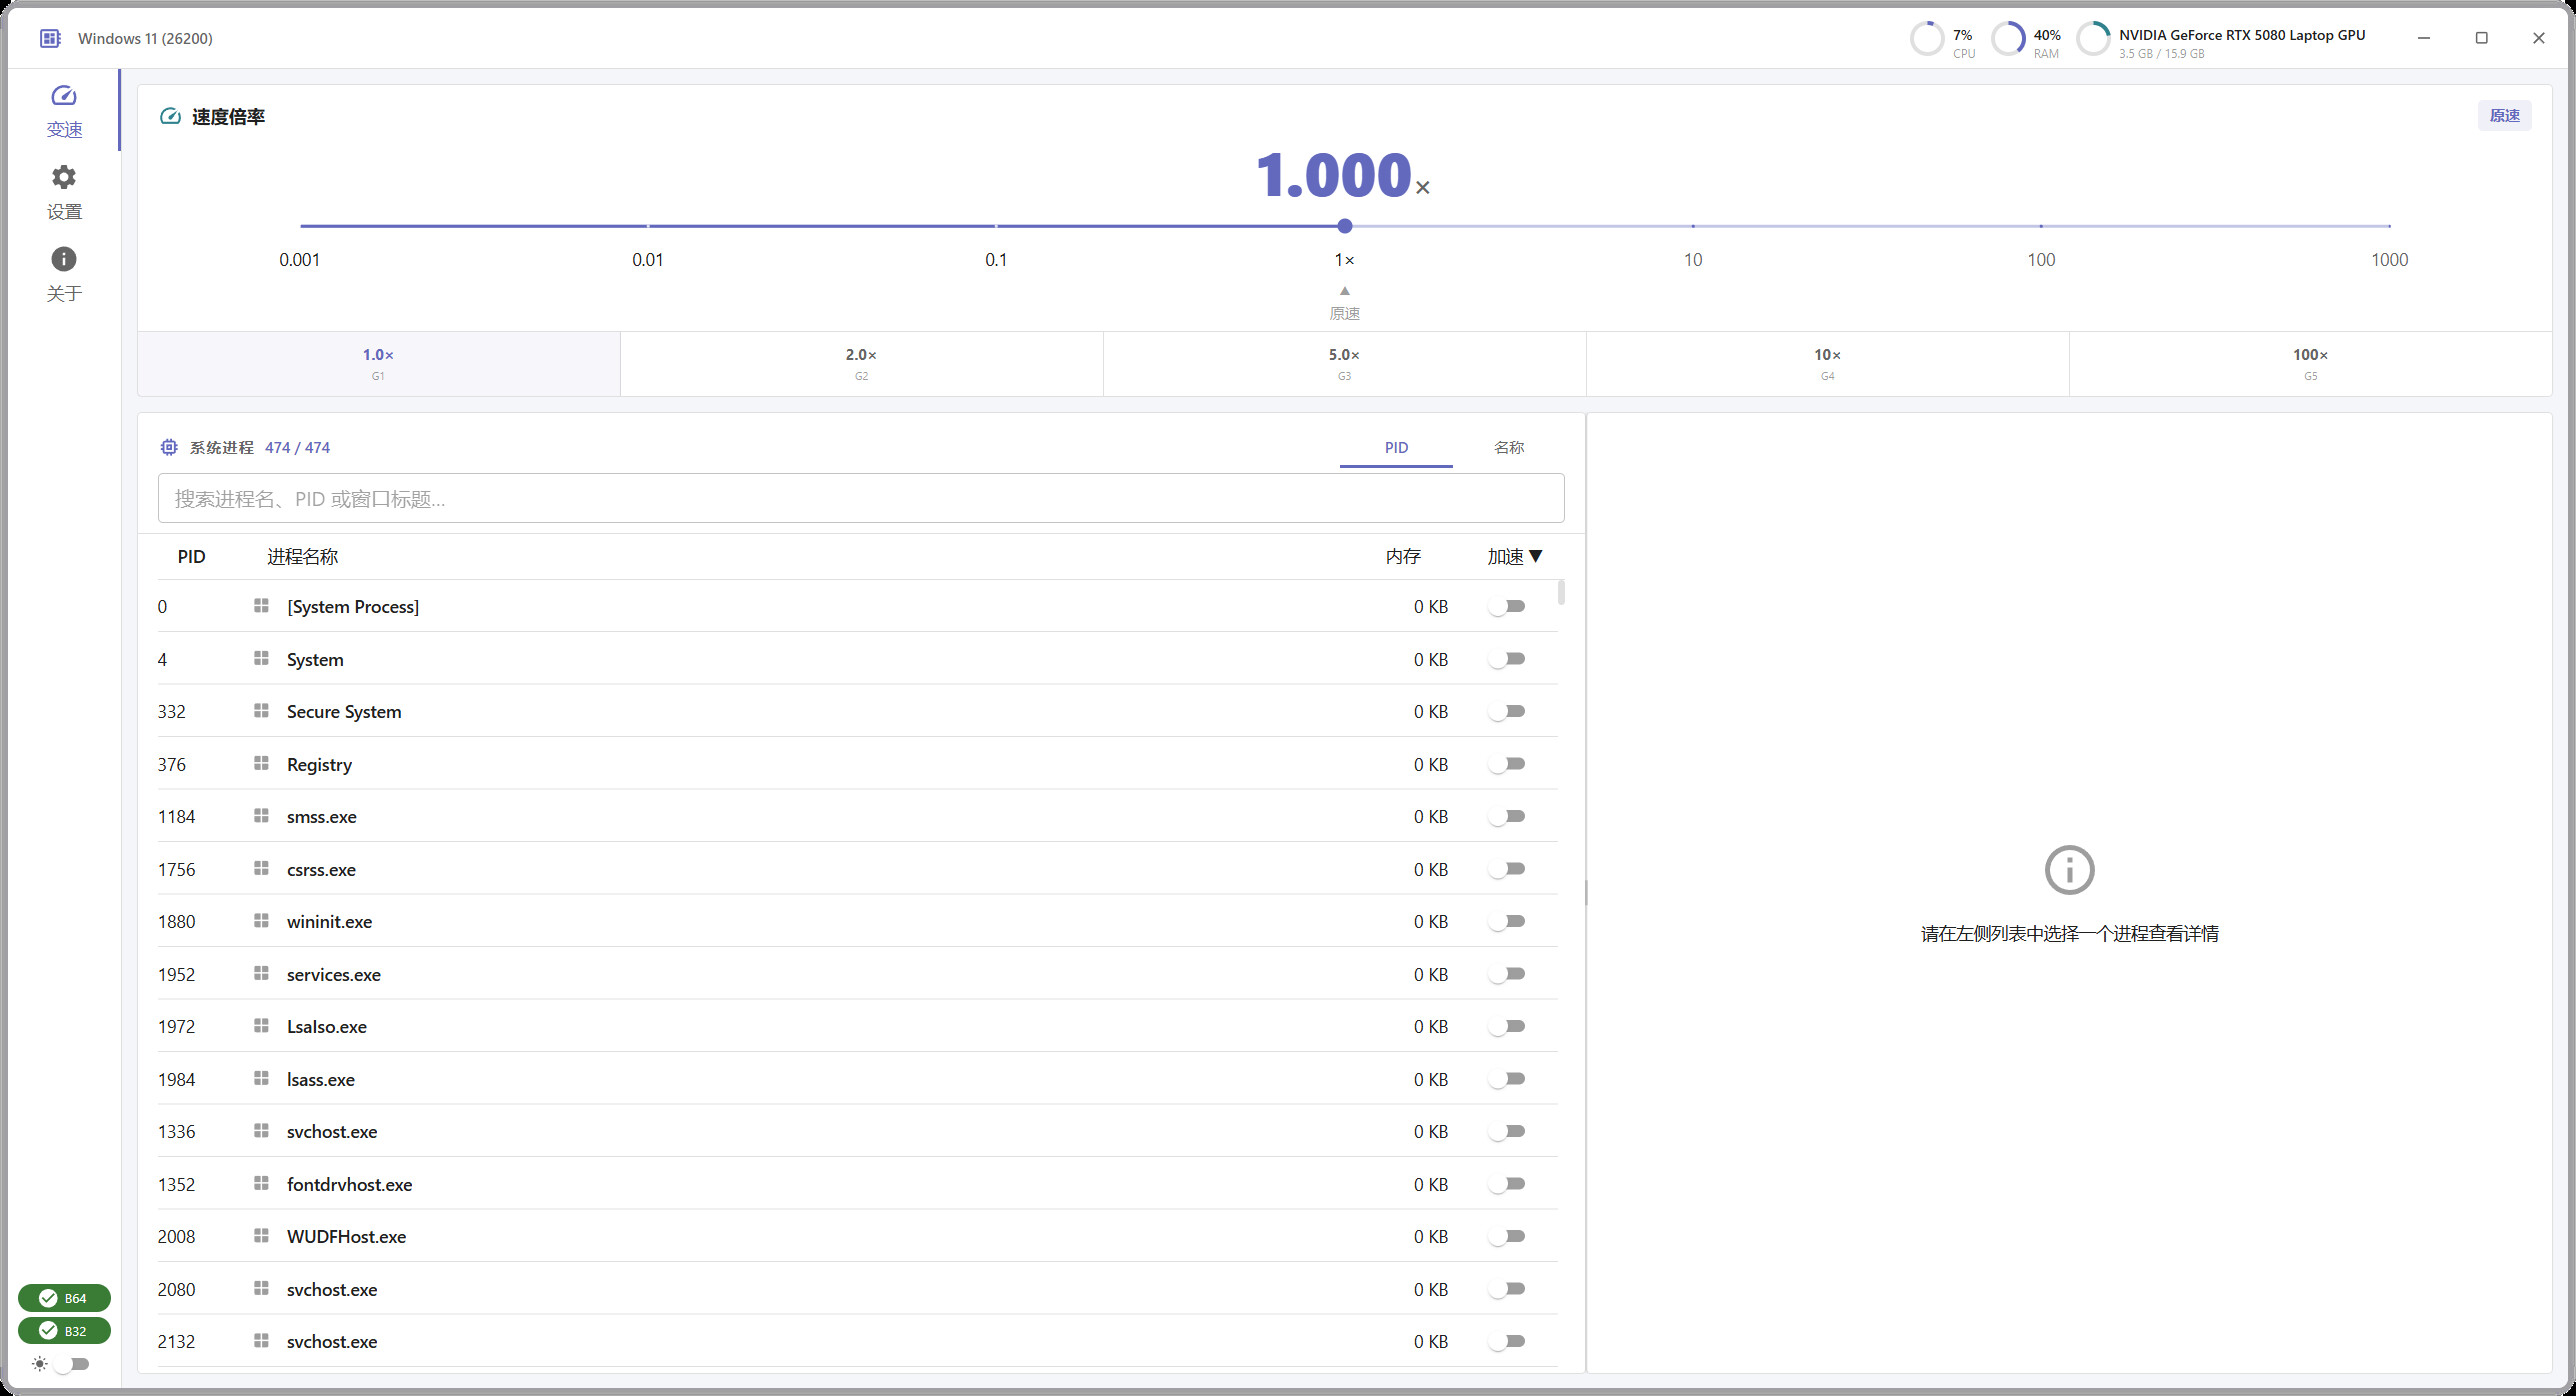Click the app logo icon in title bar
This screenshot has width=2576, height=1396.
50,38
